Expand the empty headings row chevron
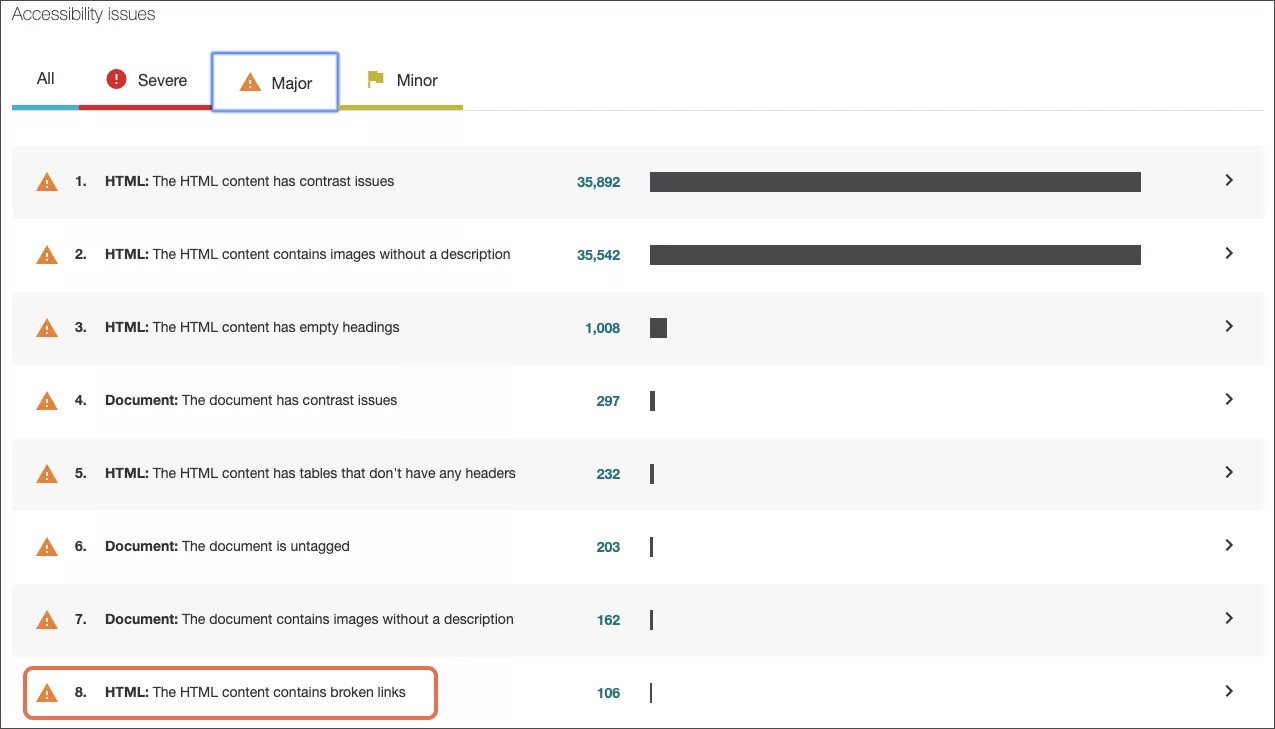 point(1229,326)
